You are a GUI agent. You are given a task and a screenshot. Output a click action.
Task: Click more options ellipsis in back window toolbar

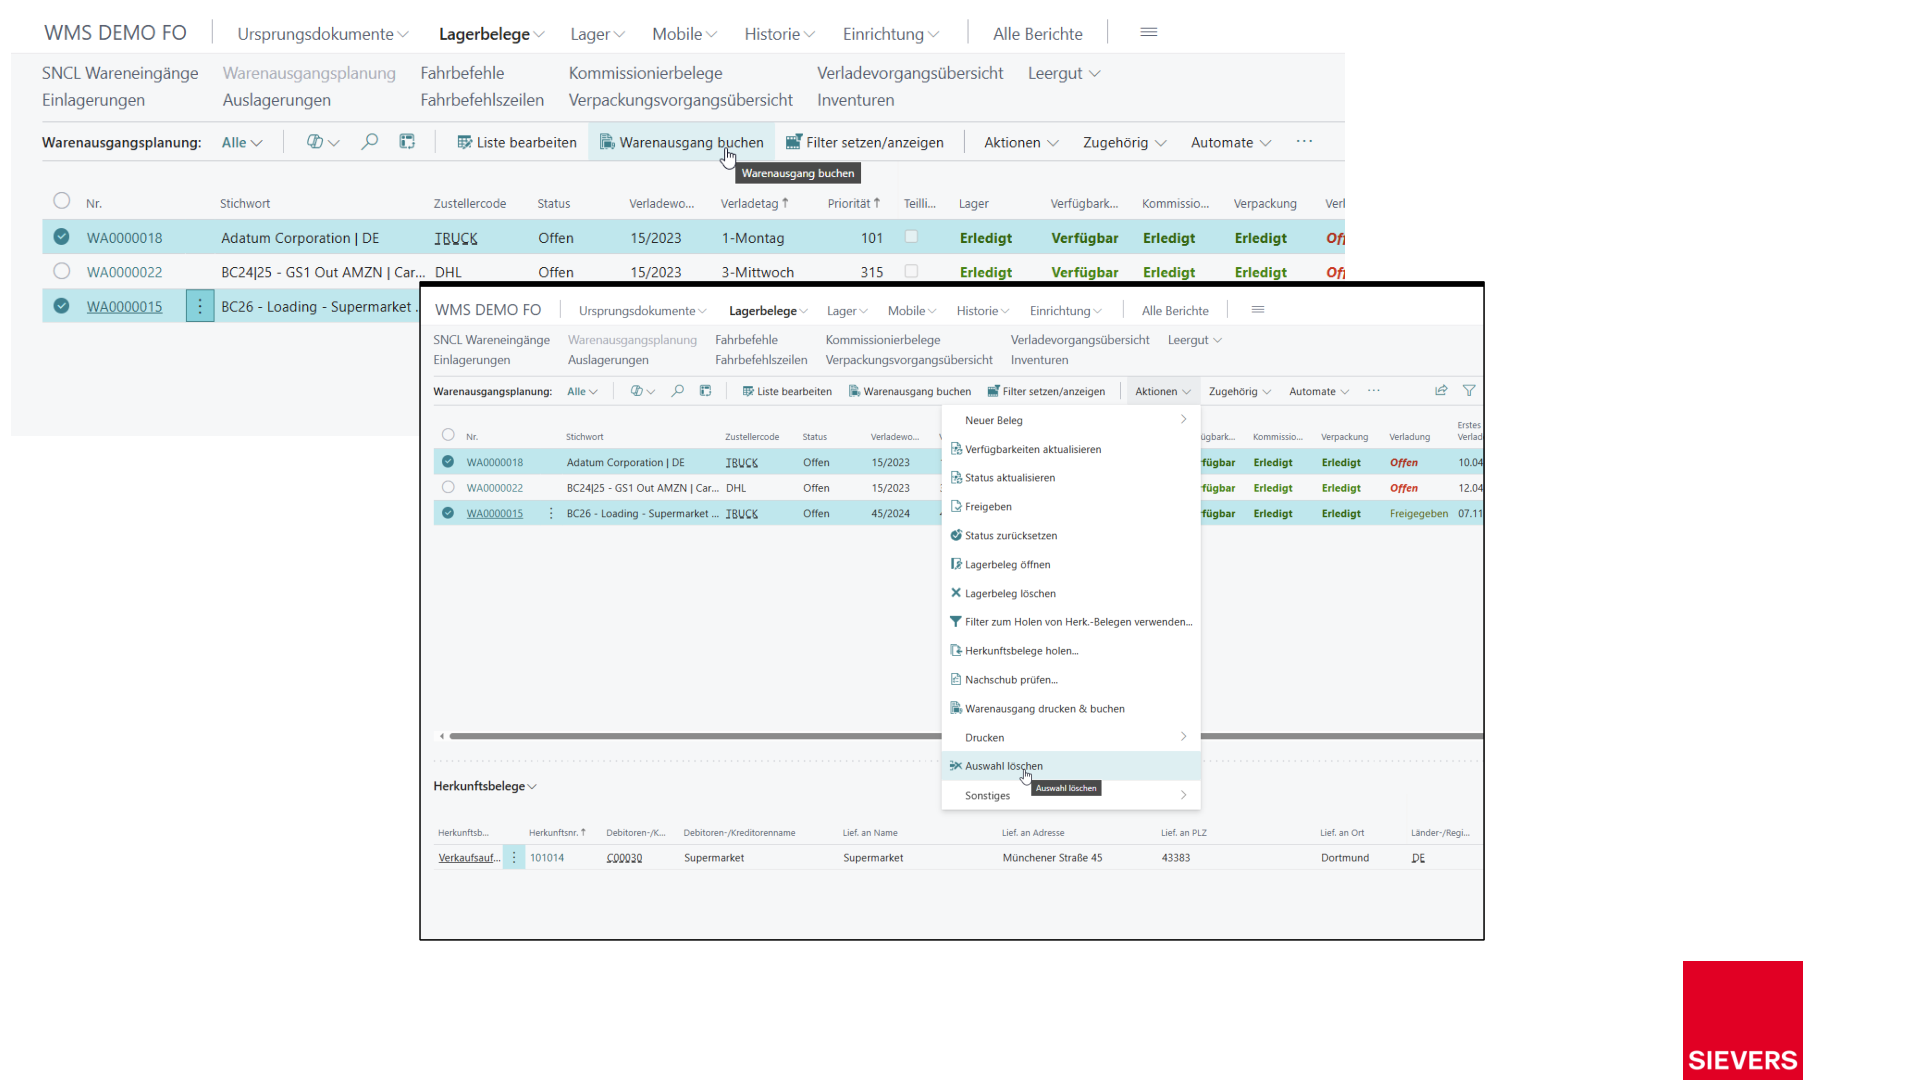(1304, 142)
